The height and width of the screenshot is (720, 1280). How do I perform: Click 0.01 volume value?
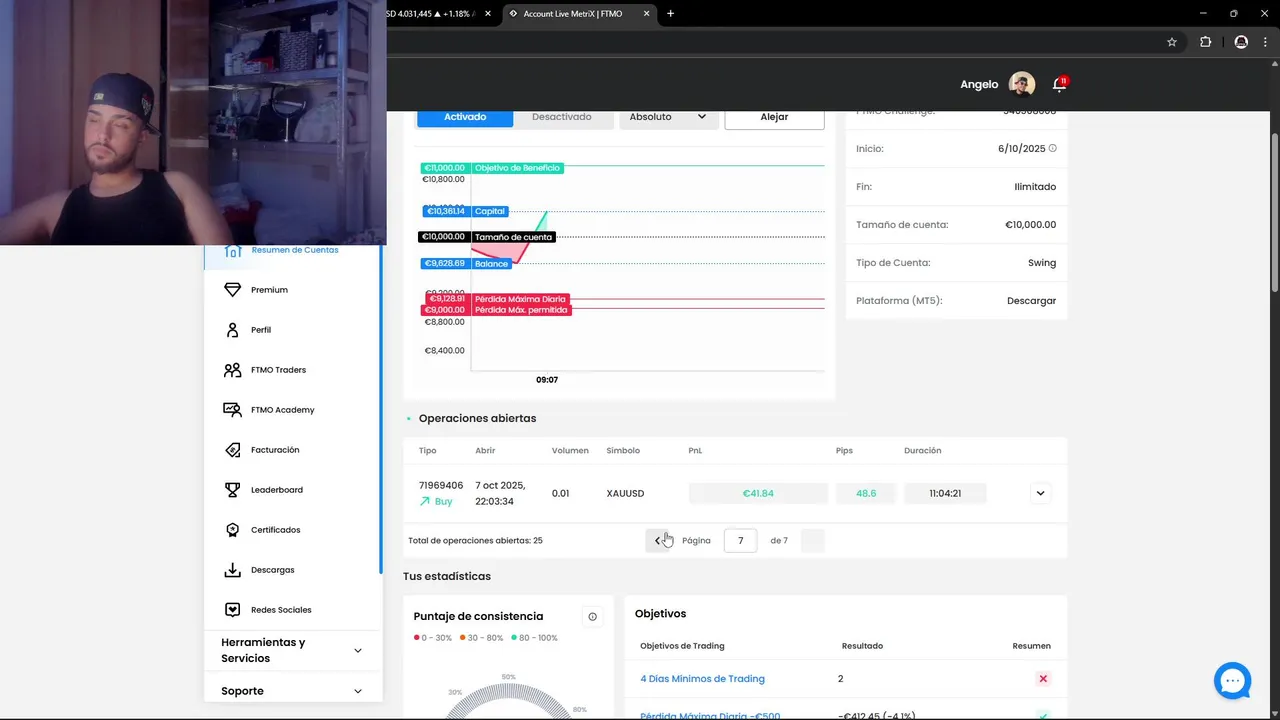[x=560, y=493]
